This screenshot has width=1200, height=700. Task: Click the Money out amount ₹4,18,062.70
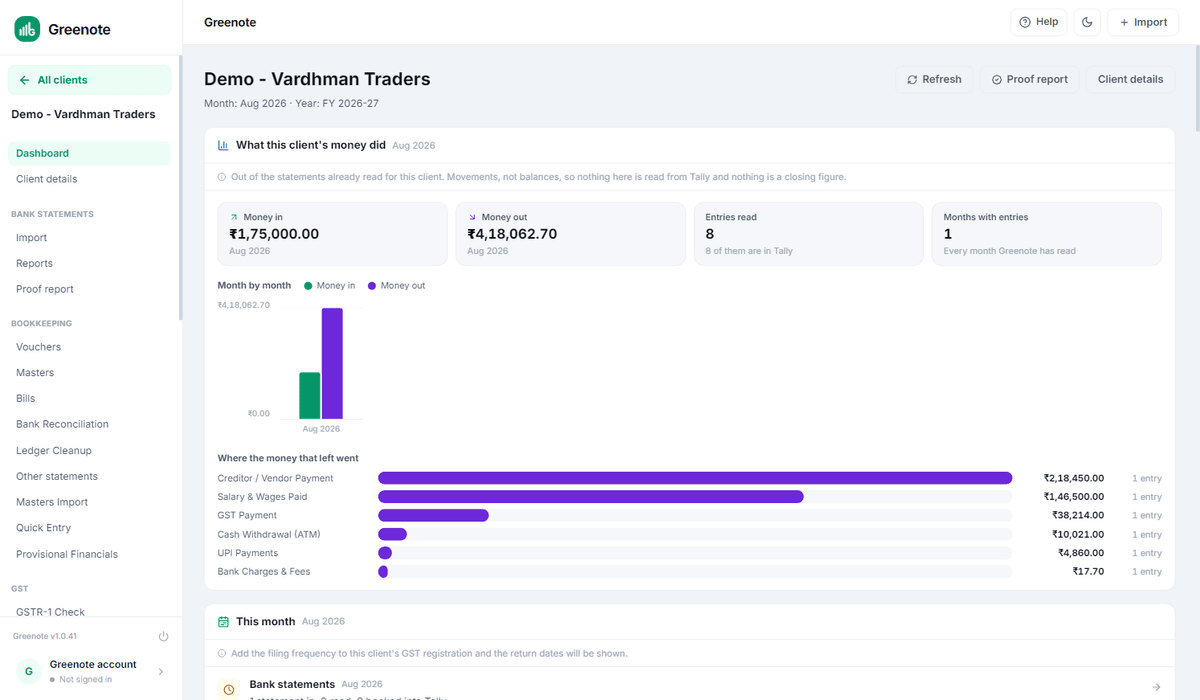[x=512, y=234]
